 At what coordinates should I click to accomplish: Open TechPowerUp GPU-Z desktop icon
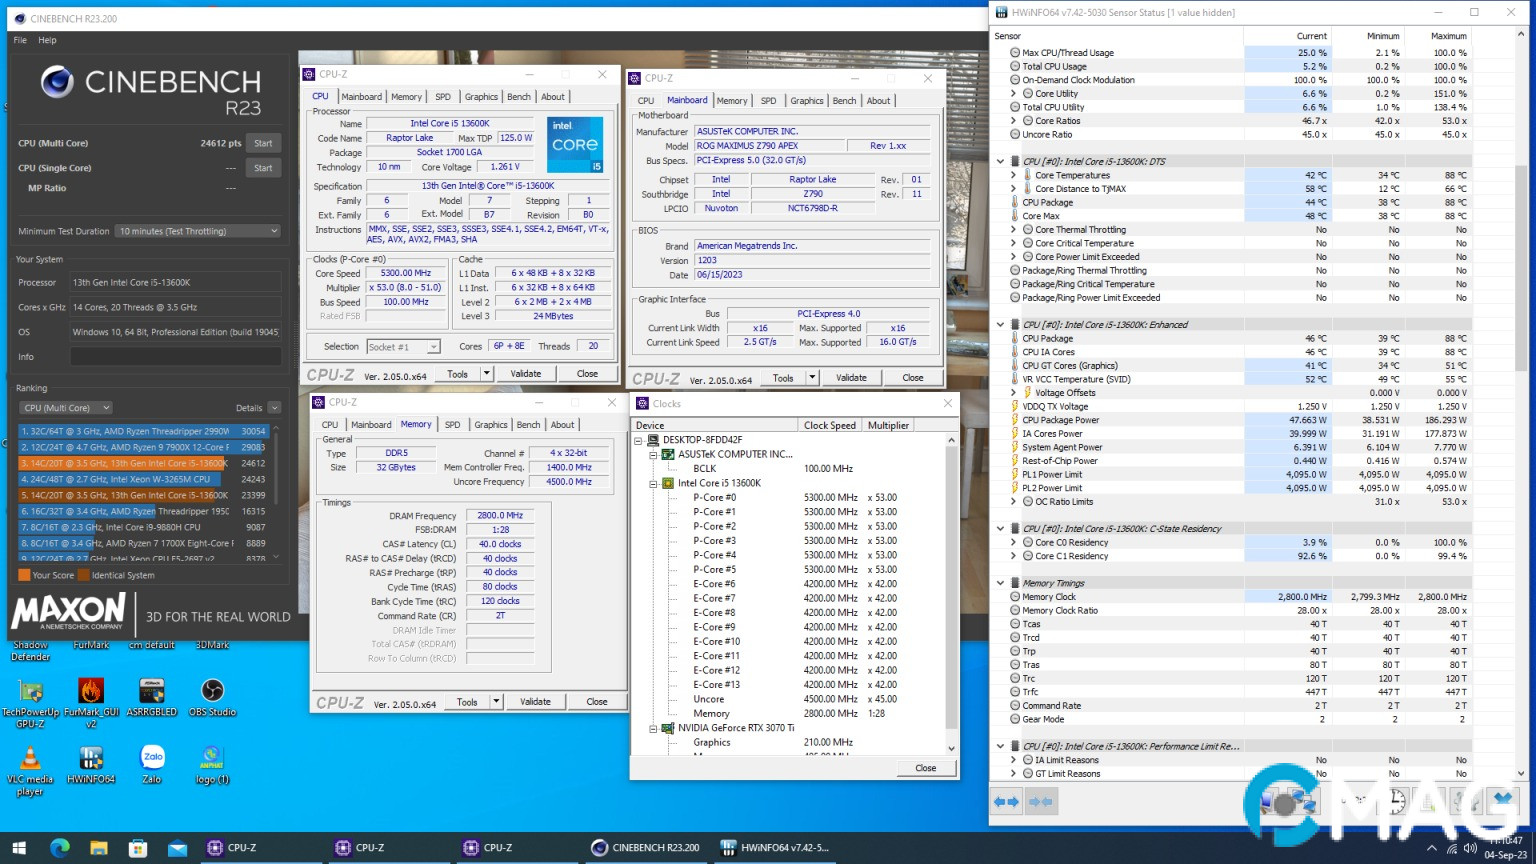coord(31,691)
